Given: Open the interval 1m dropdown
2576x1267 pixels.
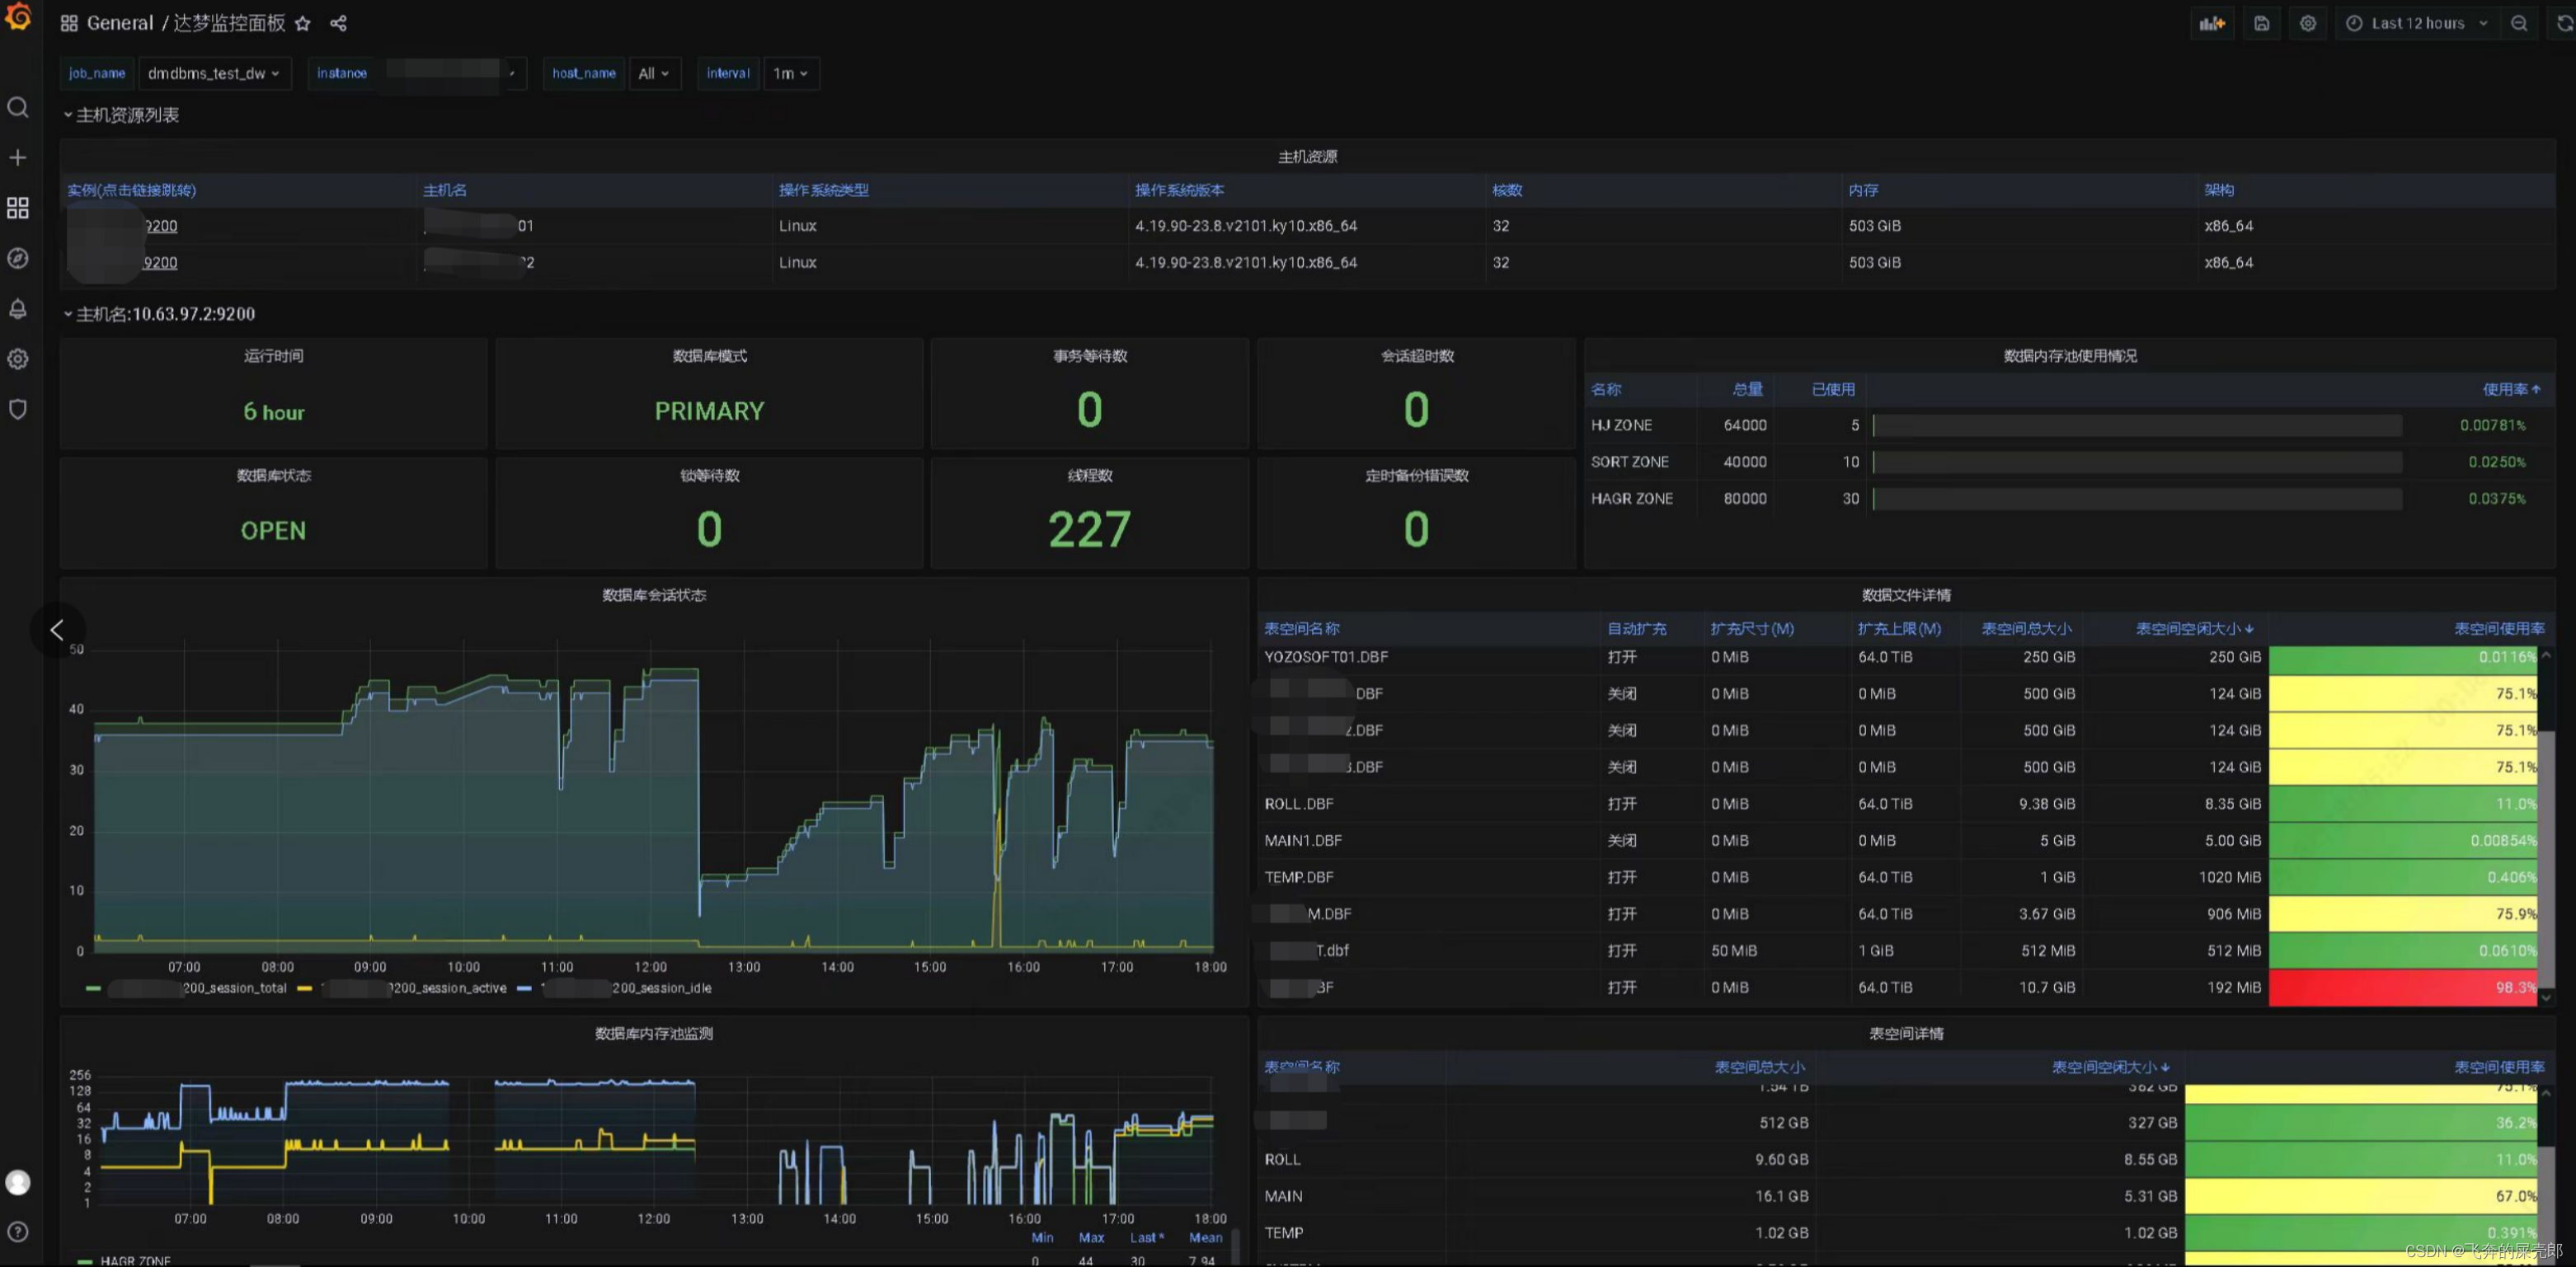Looking at the screenshot, I should pyautogui.click(x=790, y=73).
